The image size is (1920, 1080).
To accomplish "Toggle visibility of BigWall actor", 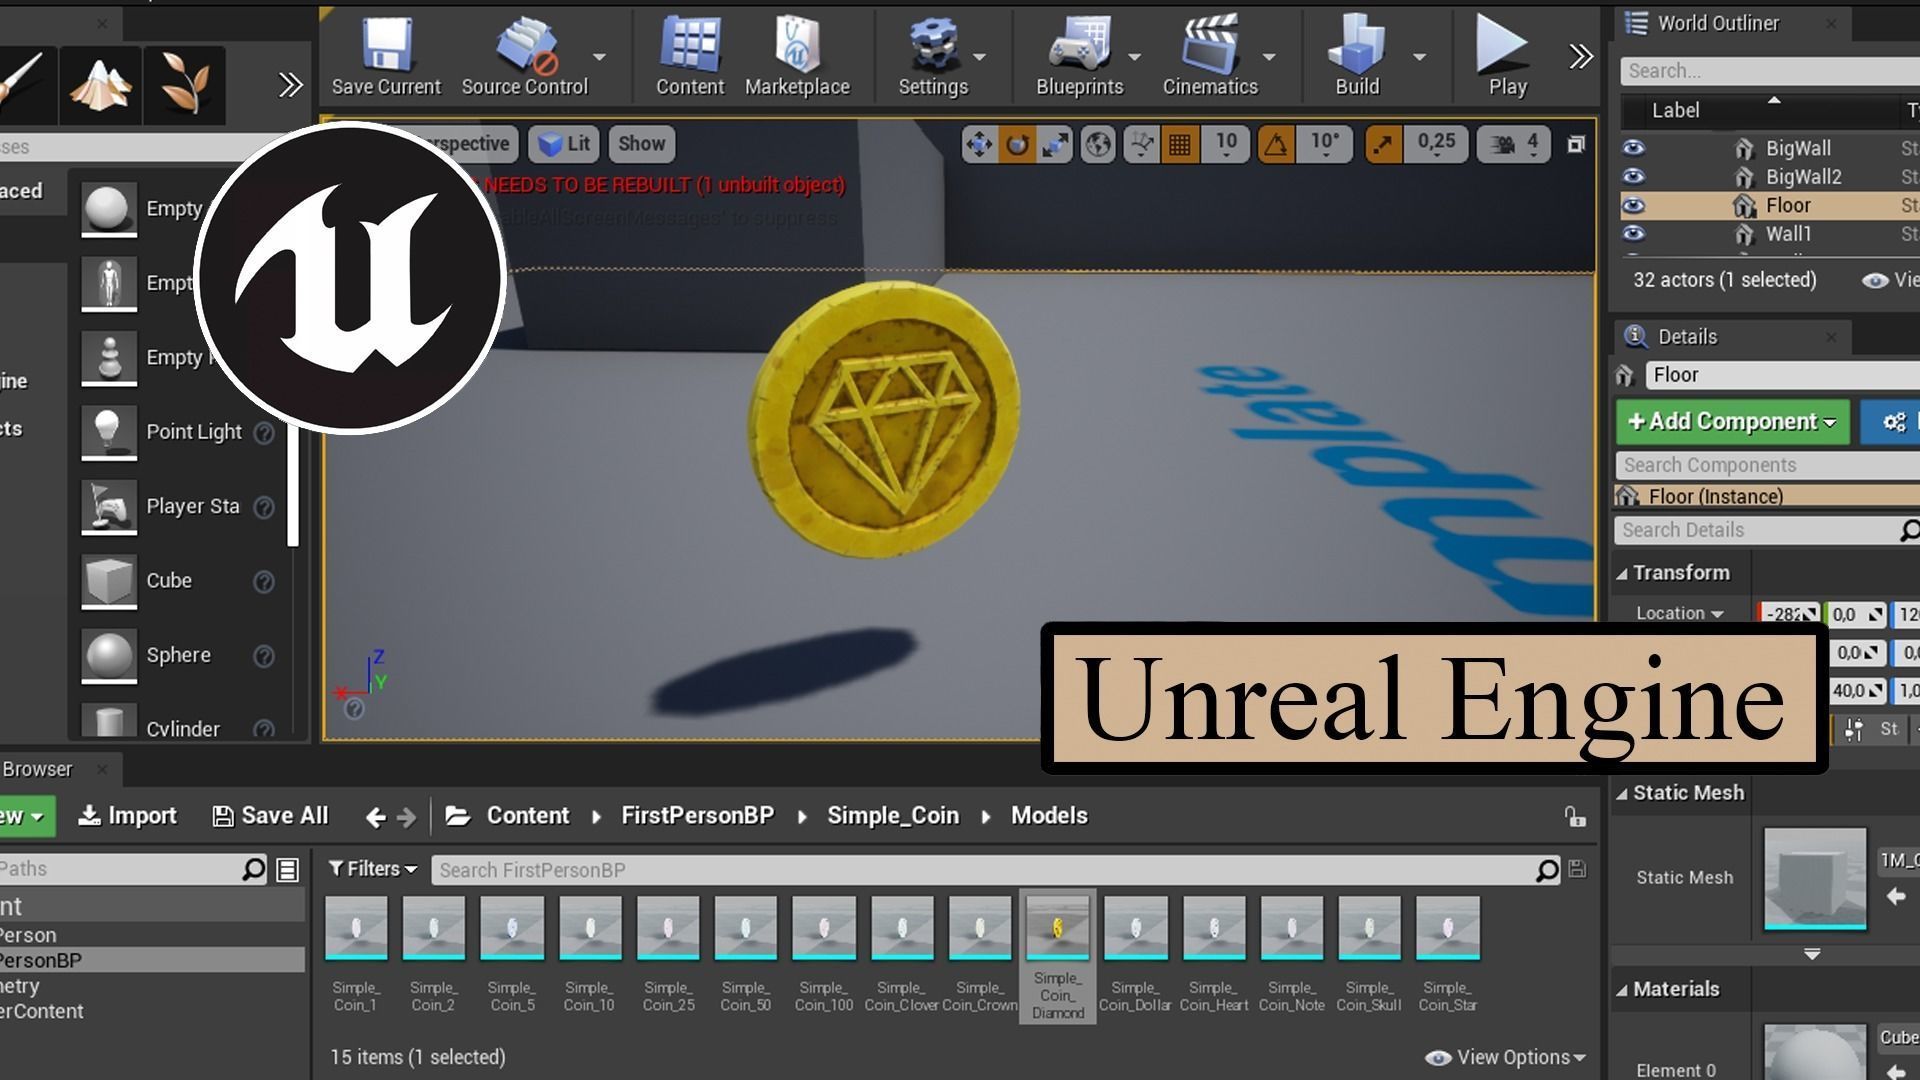I will [1633, 148].
